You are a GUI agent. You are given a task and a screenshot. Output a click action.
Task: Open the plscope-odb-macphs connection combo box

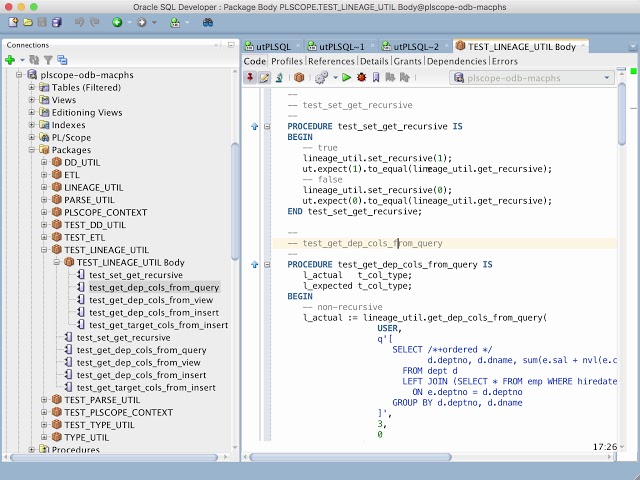click(531, 78)
